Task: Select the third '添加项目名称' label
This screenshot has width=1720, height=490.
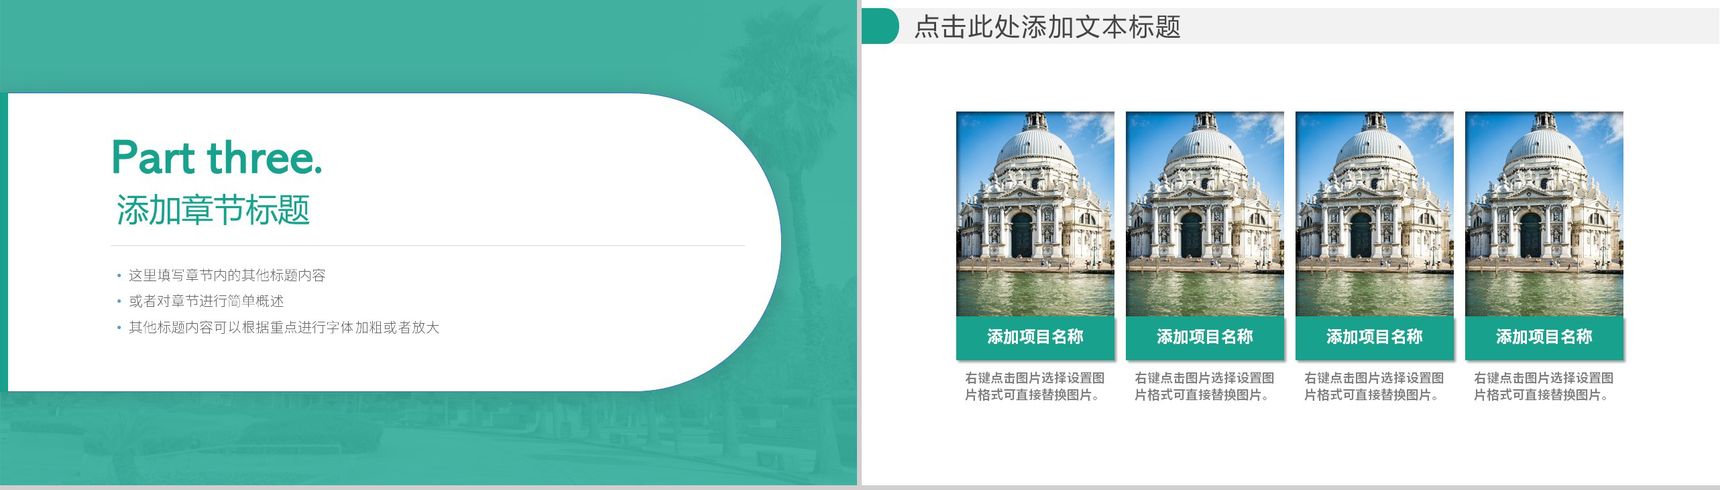Action: 1374,337
